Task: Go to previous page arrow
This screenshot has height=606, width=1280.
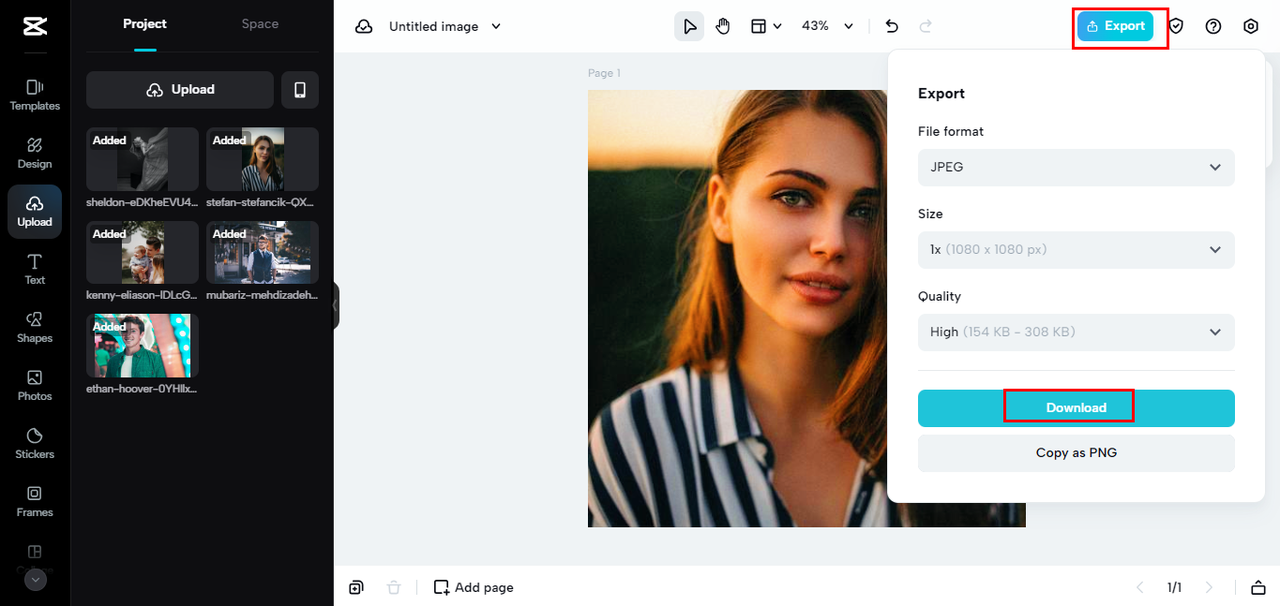Action: click(1139, 587)
